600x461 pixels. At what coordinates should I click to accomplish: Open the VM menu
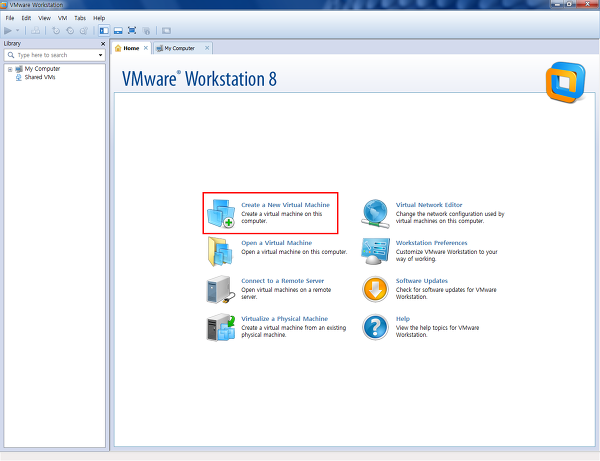[x=62, y=18]
